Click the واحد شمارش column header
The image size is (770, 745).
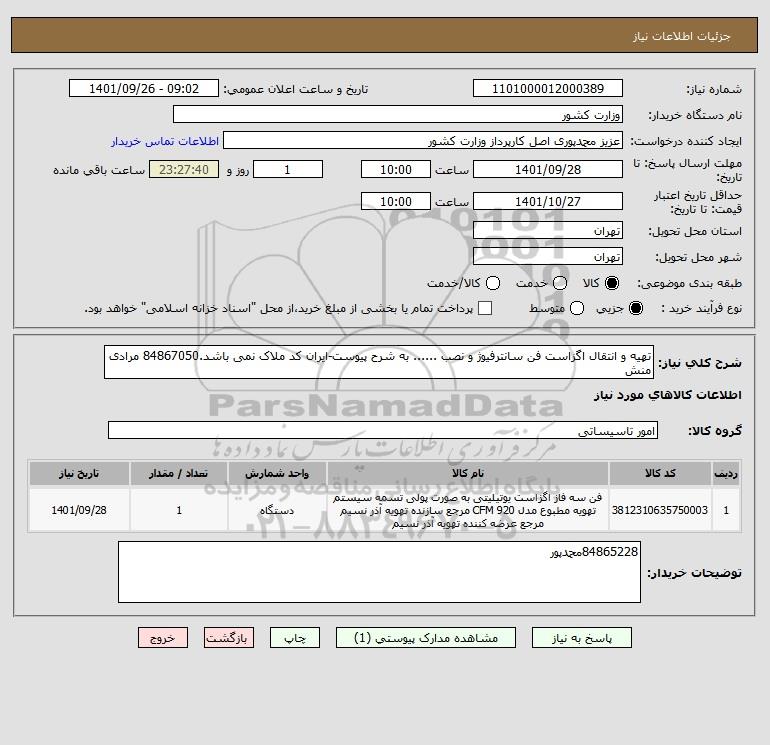point(277,473)
